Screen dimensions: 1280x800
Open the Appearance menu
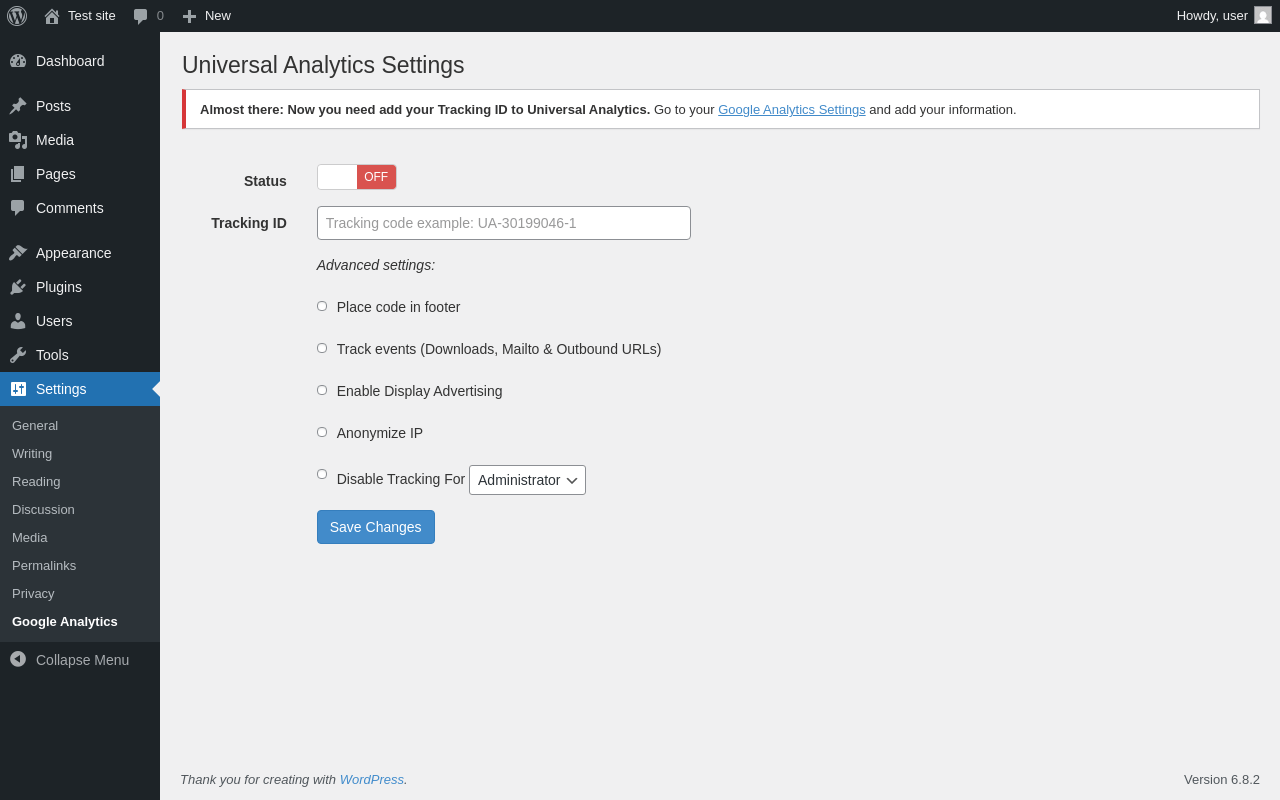(x=74, y=253)
